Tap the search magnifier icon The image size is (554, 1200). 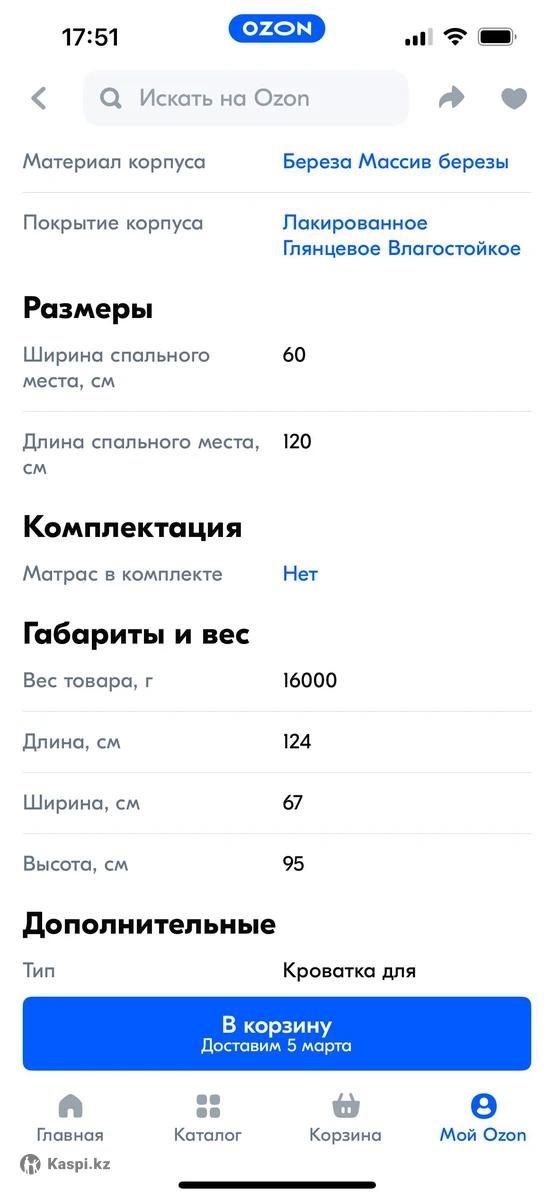pos(111,98)
